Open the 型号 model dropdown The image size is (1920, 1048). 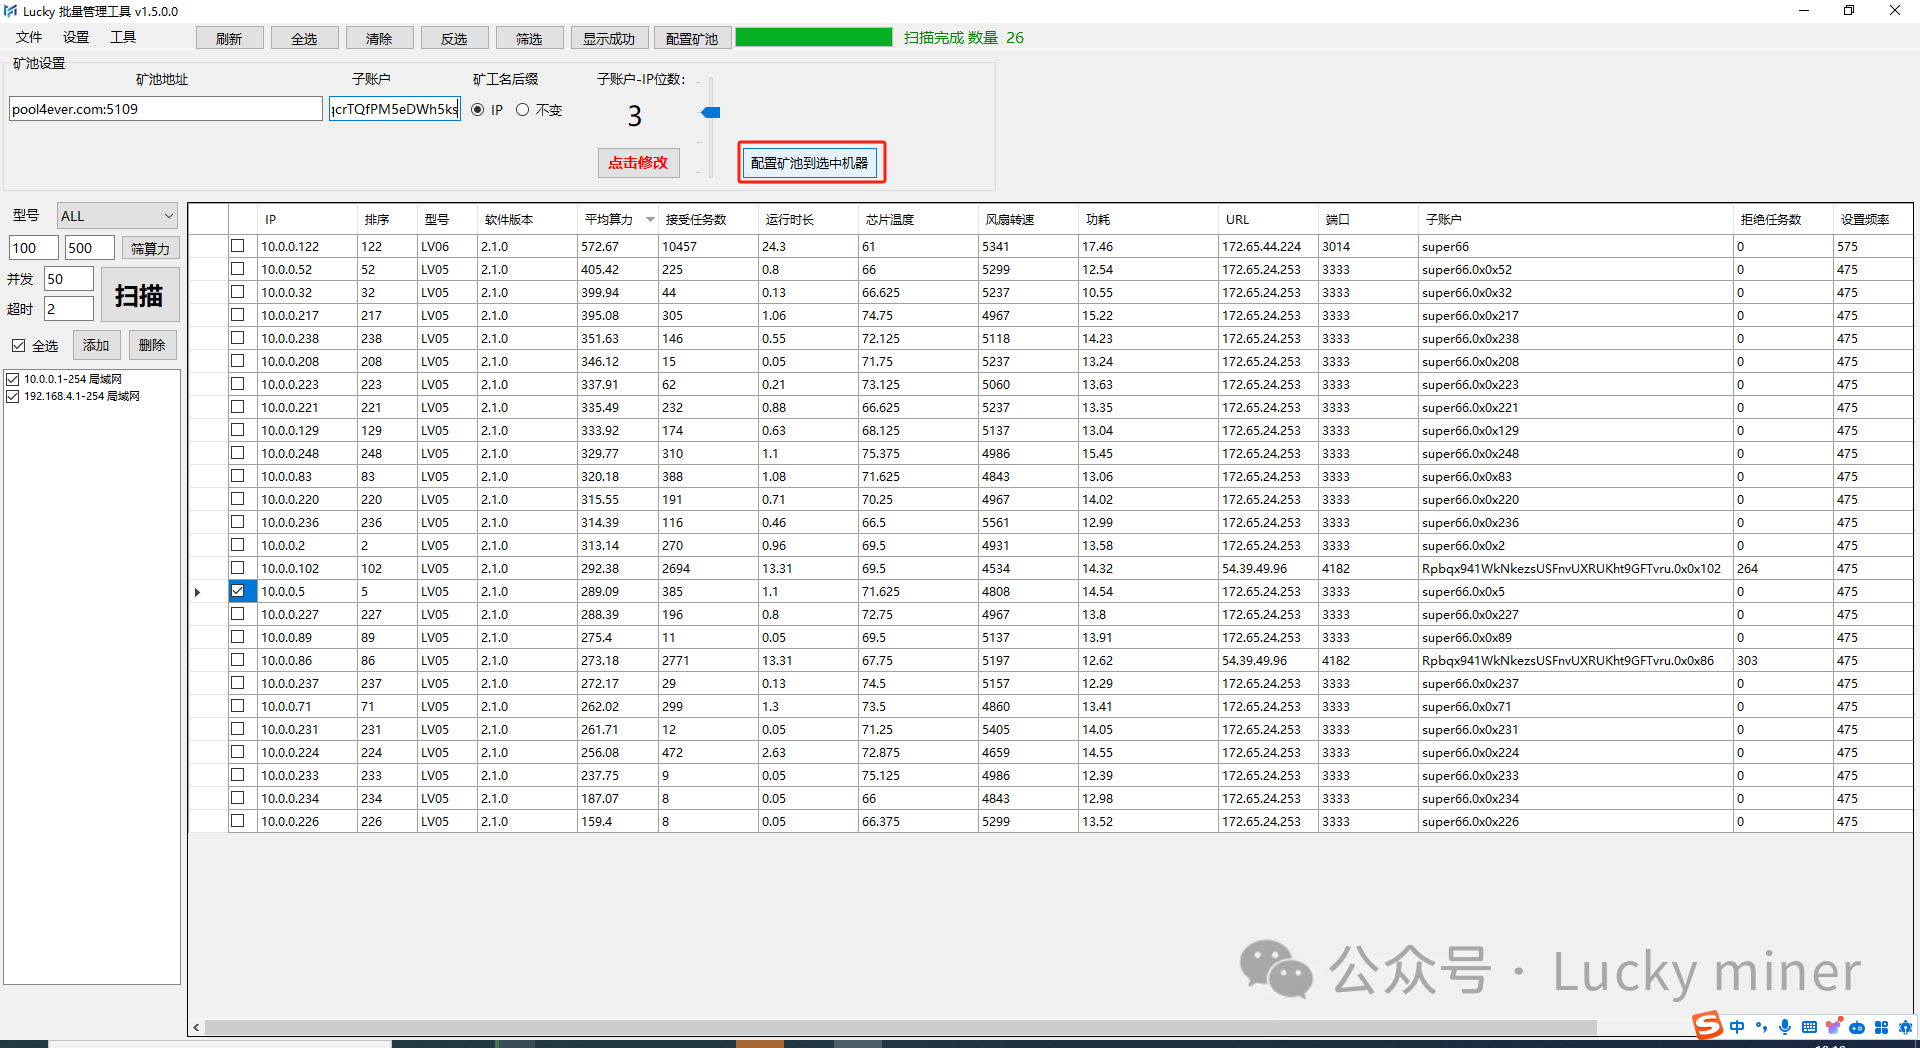[x=117, y=216]
